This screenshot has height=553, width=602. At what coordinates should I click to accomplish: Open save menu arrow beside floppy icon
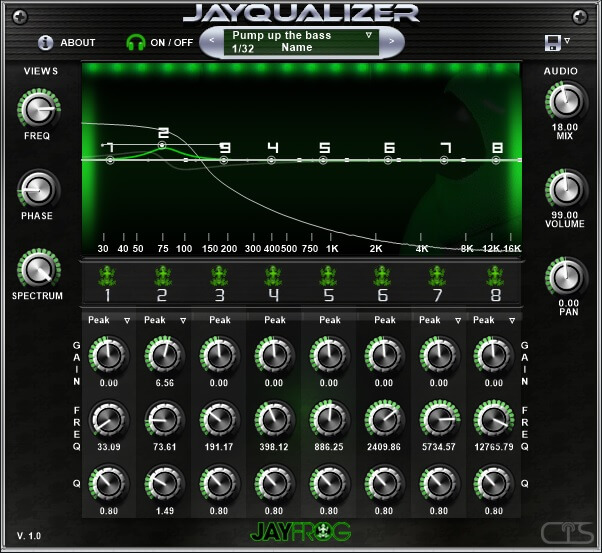[x=567, y=41]
